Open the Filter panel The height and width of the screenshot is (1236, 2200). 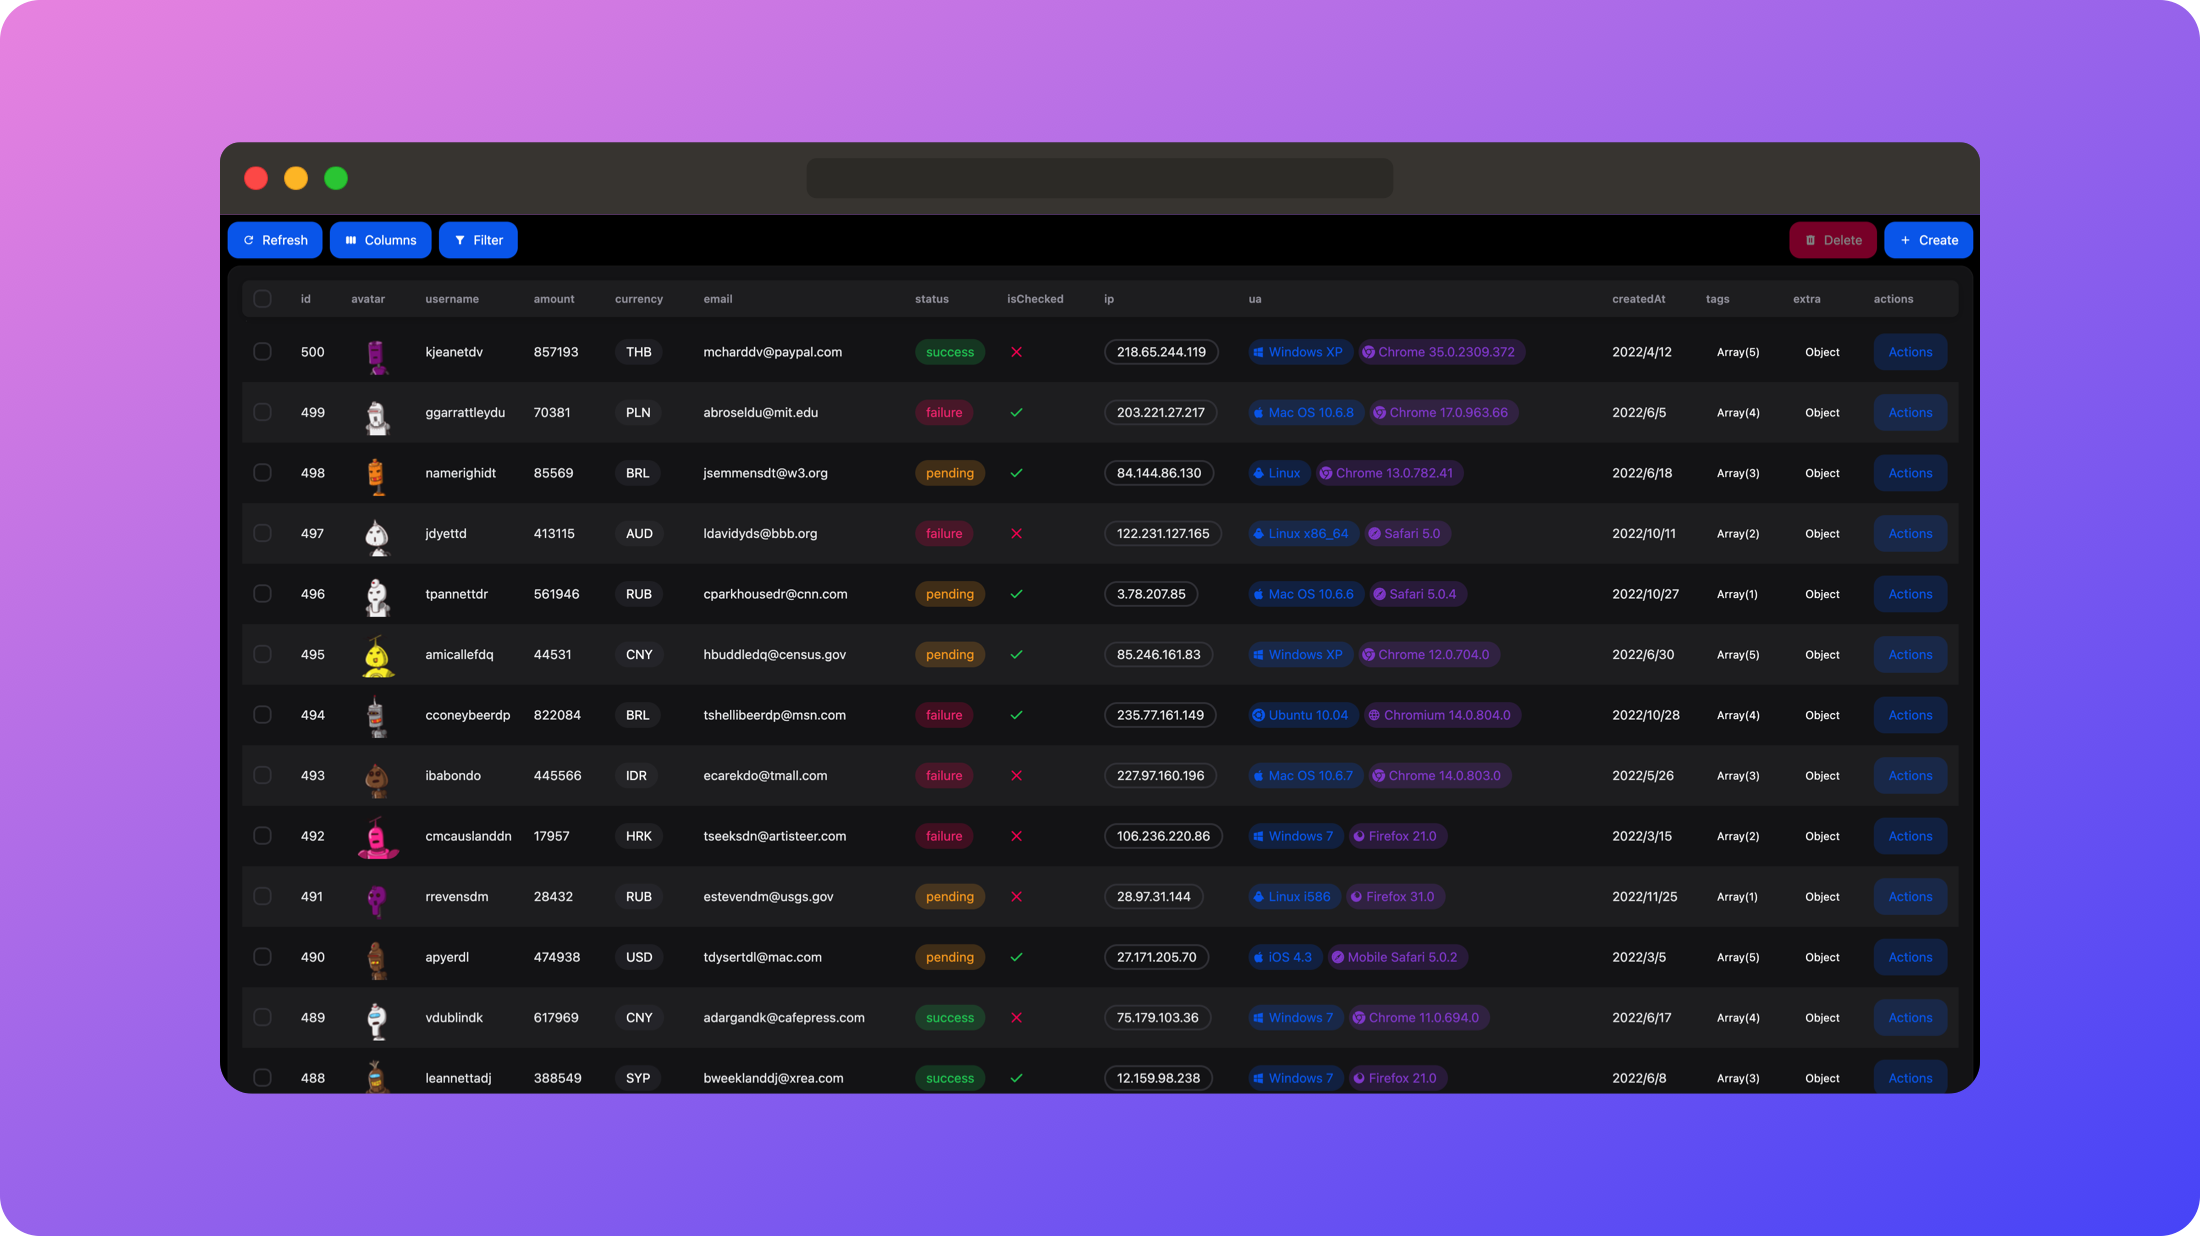pos(478,240)
